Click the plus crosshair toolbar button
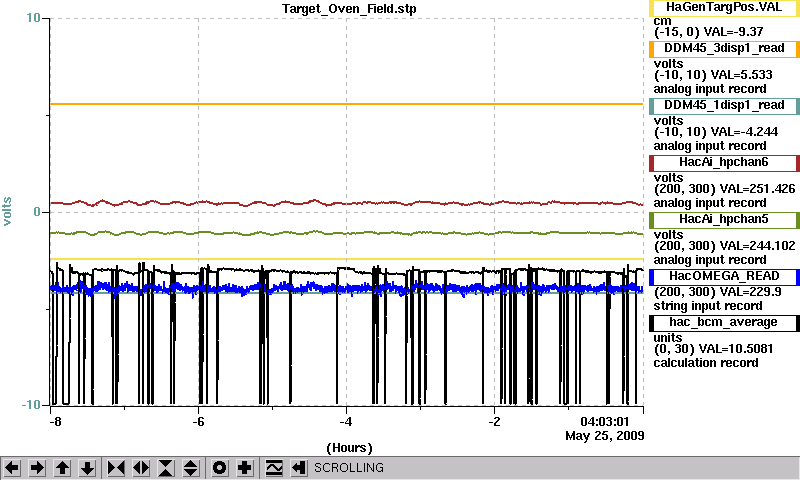The width and height of the screenshot is (800, 480). tap(245, 467)
